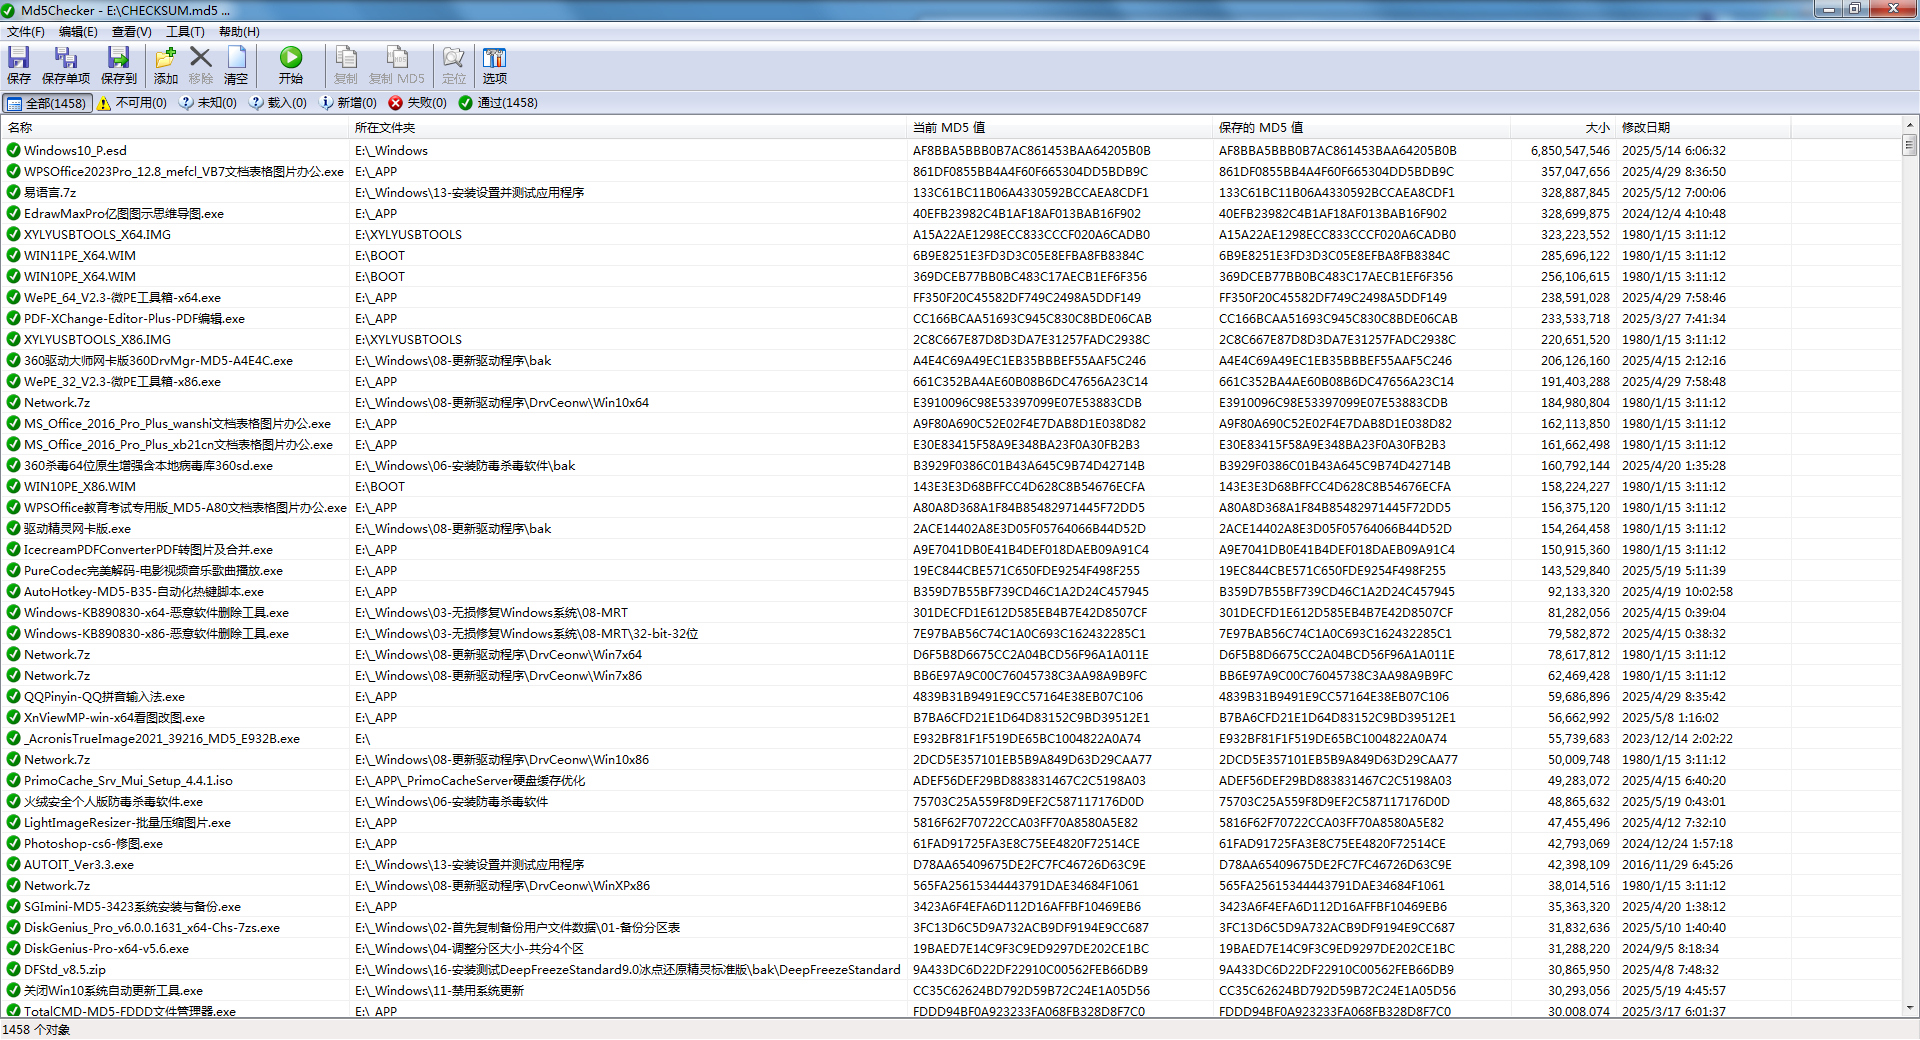Click the file list's scrollbar up arrow
Screen dimensions: 1920x1040
tap(1910, 126)
